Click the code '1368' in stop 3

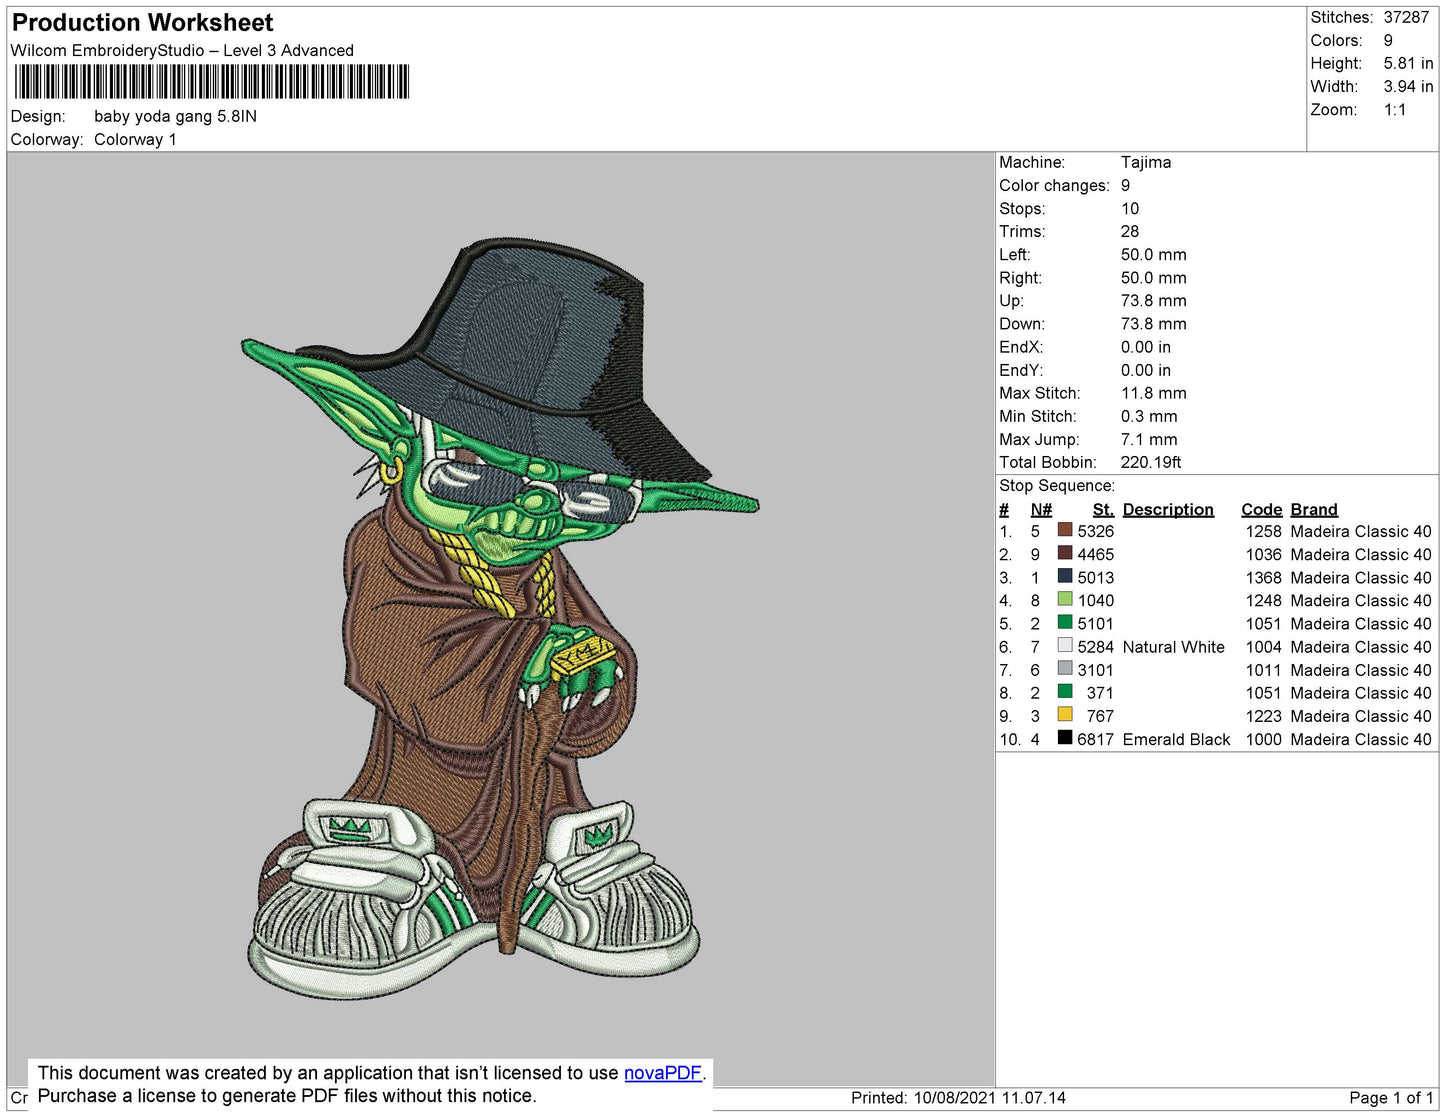1263,577
